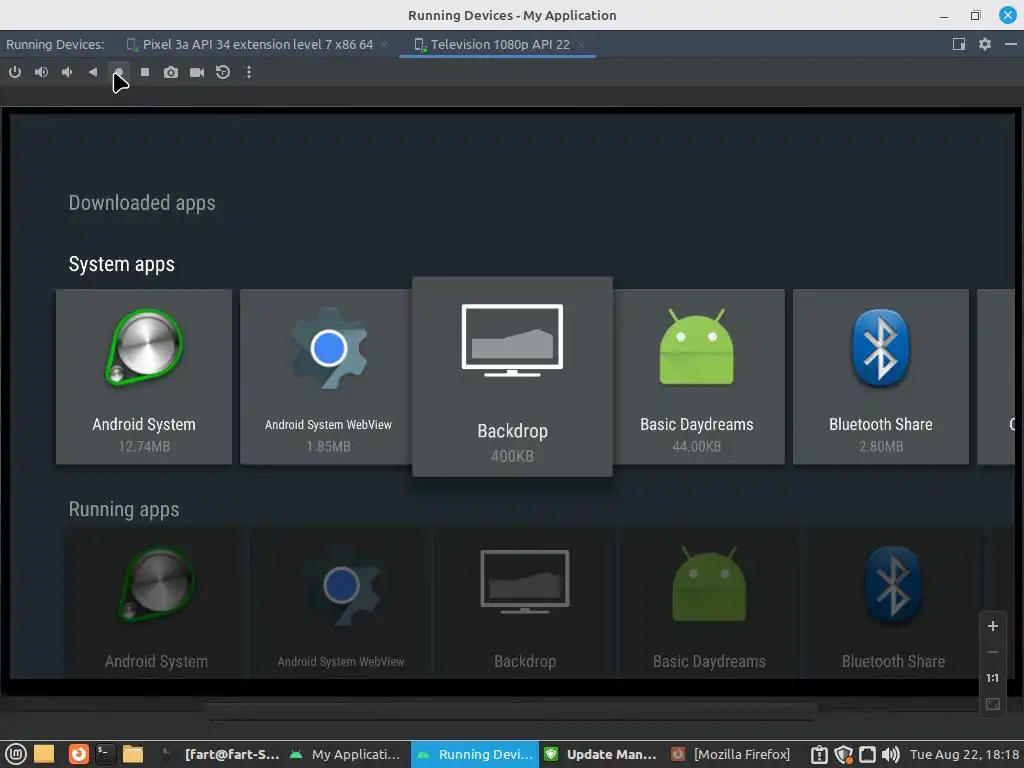Switch to My Application taskbar window

(x=346, y=754)
